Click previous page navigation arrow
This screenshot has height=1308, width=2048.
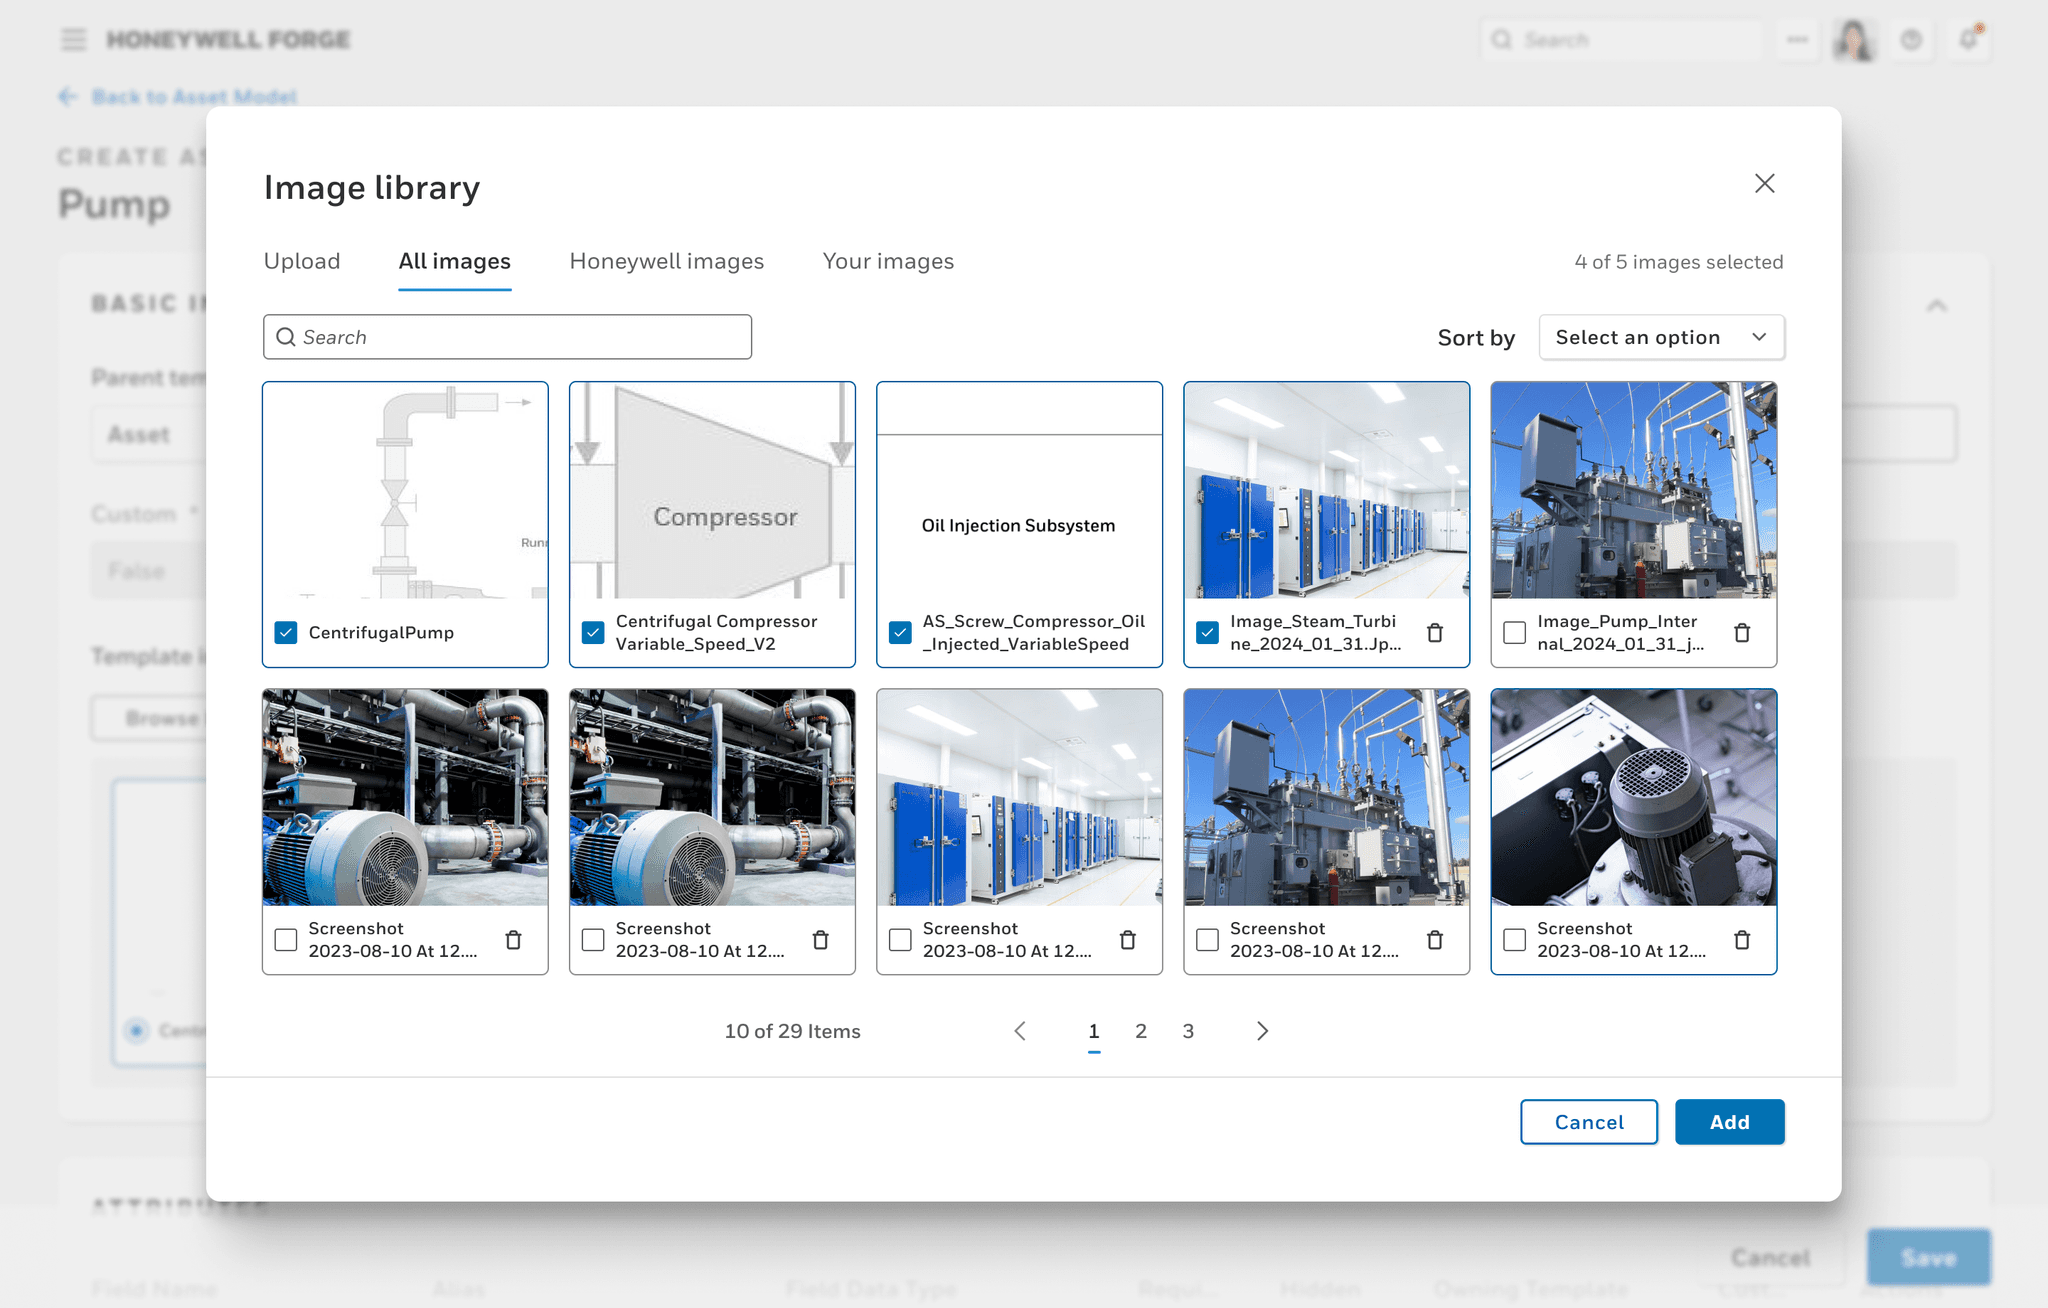tap(1020, 1030)
